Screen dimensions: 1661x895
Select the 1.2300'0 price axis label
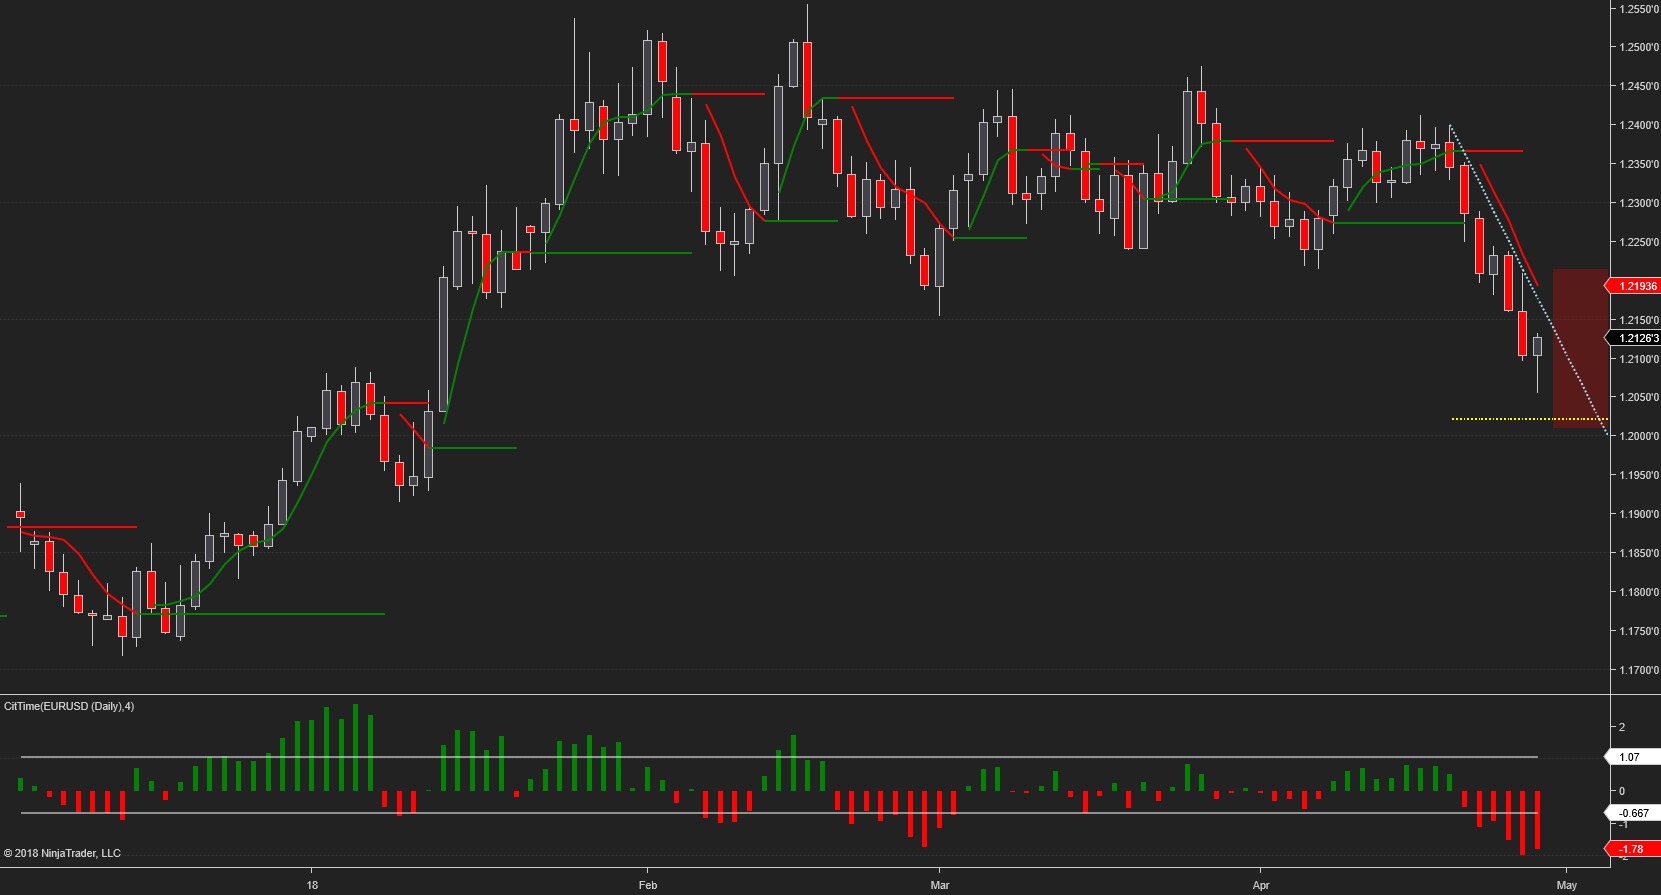click(x=1639, y=203)
